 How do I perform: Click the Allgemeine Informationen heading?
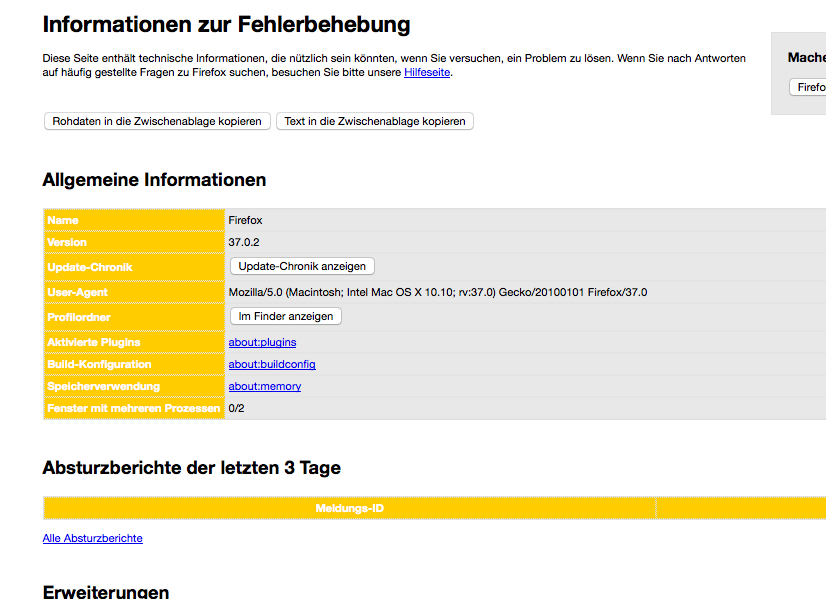point(154,180)
